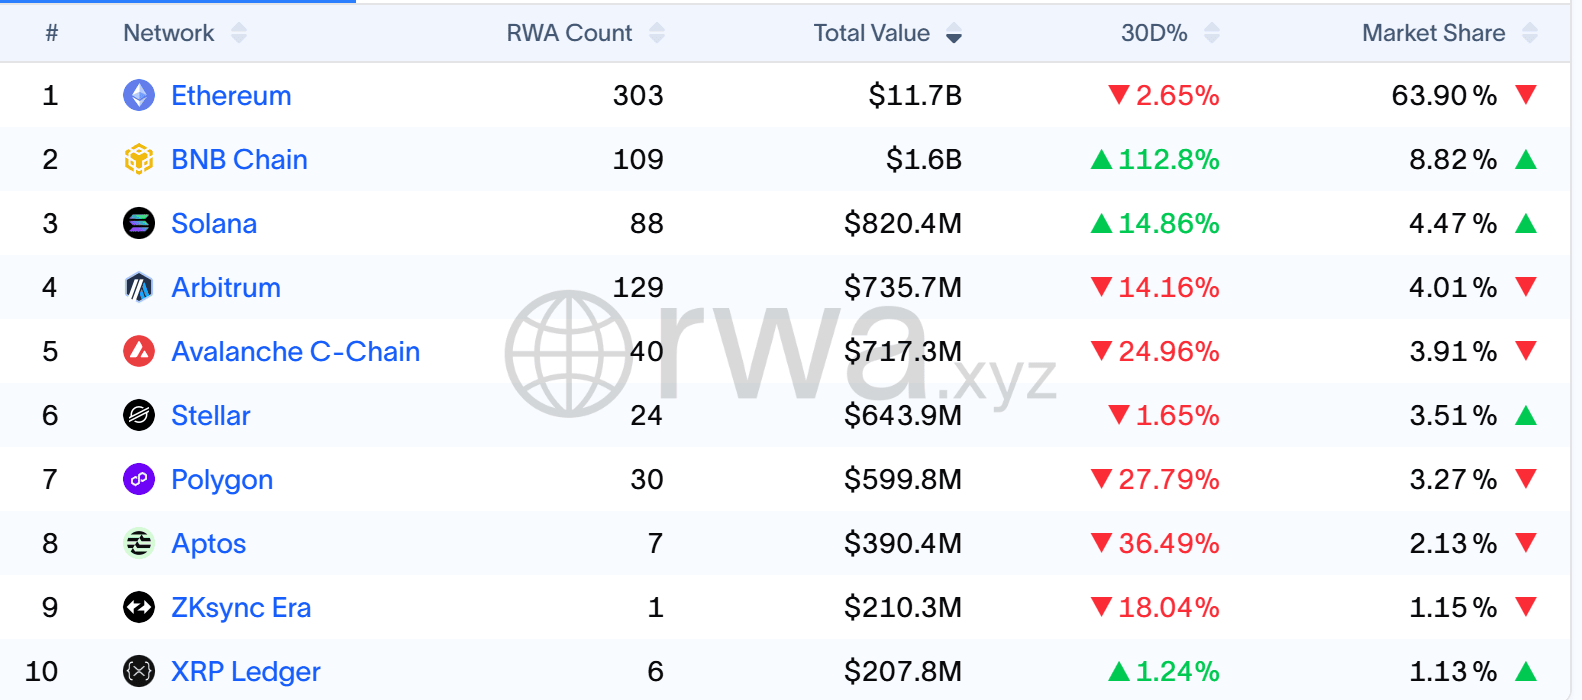This screenshot has height=700, width=1582.
Task: Click the RWA Count column header label
Action: [x=569, y=33]
